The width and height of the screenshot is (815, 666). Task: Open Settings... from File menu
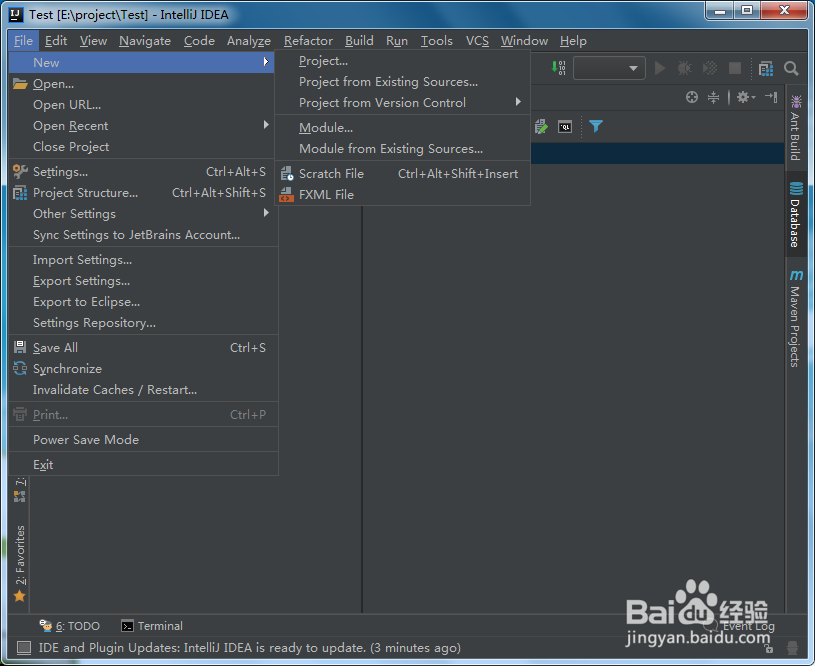(141, 172)
